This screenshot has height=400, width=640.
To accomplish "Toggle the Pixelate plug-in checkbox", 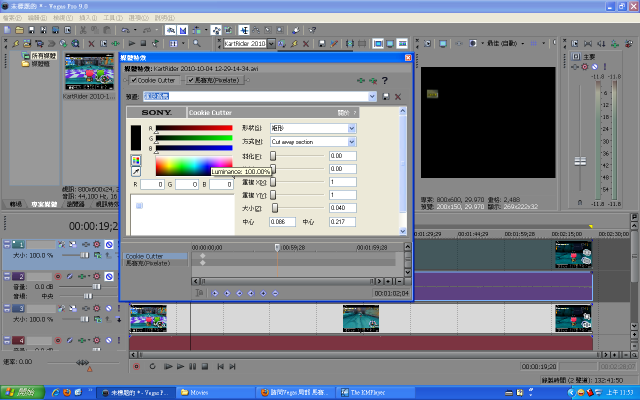I will coord(191,80).
